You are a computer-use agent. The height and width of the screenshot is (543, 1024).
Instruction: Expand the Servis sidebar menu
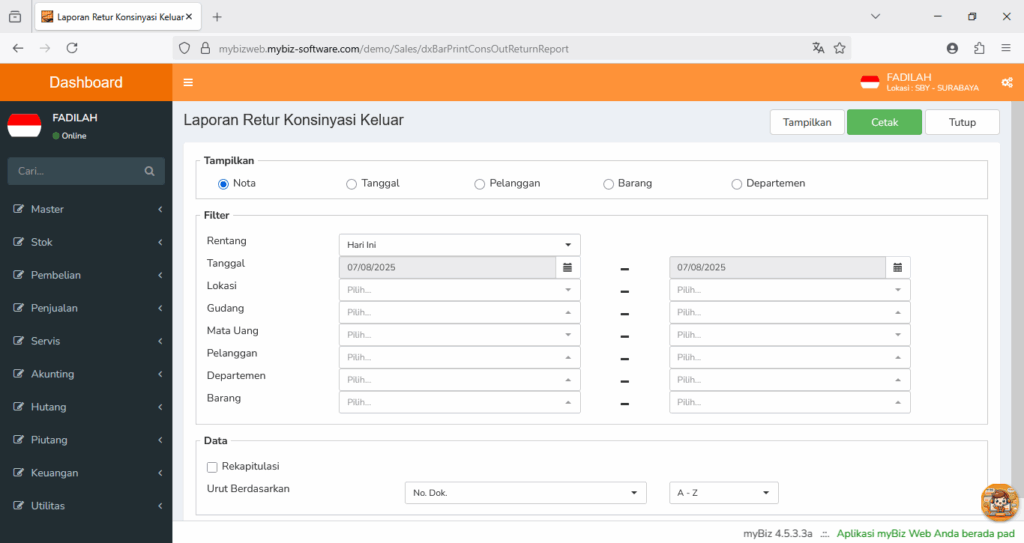pos(86,341)
